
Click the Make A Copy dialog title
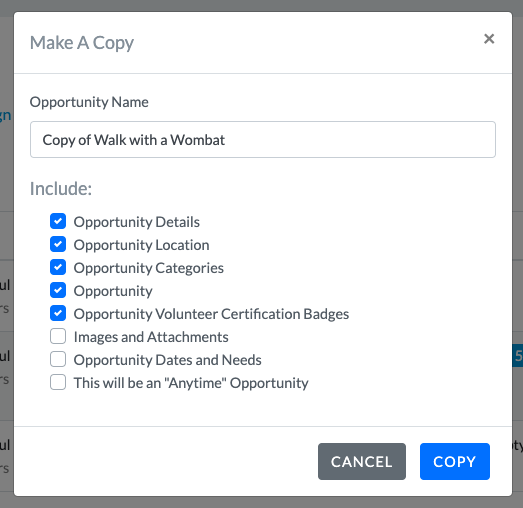(82, 43)
